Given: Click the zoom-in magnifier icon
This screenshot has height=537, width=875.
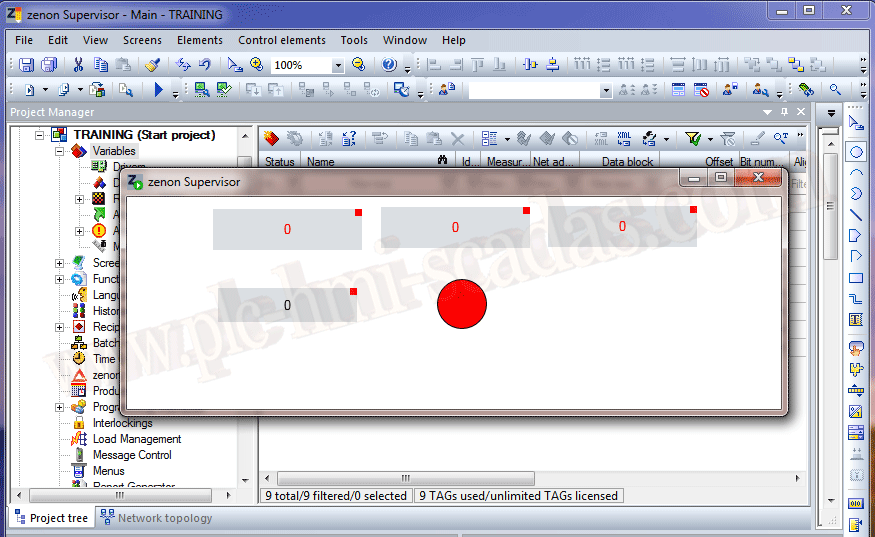Looking at the screenshot, I should coord(257,65).
